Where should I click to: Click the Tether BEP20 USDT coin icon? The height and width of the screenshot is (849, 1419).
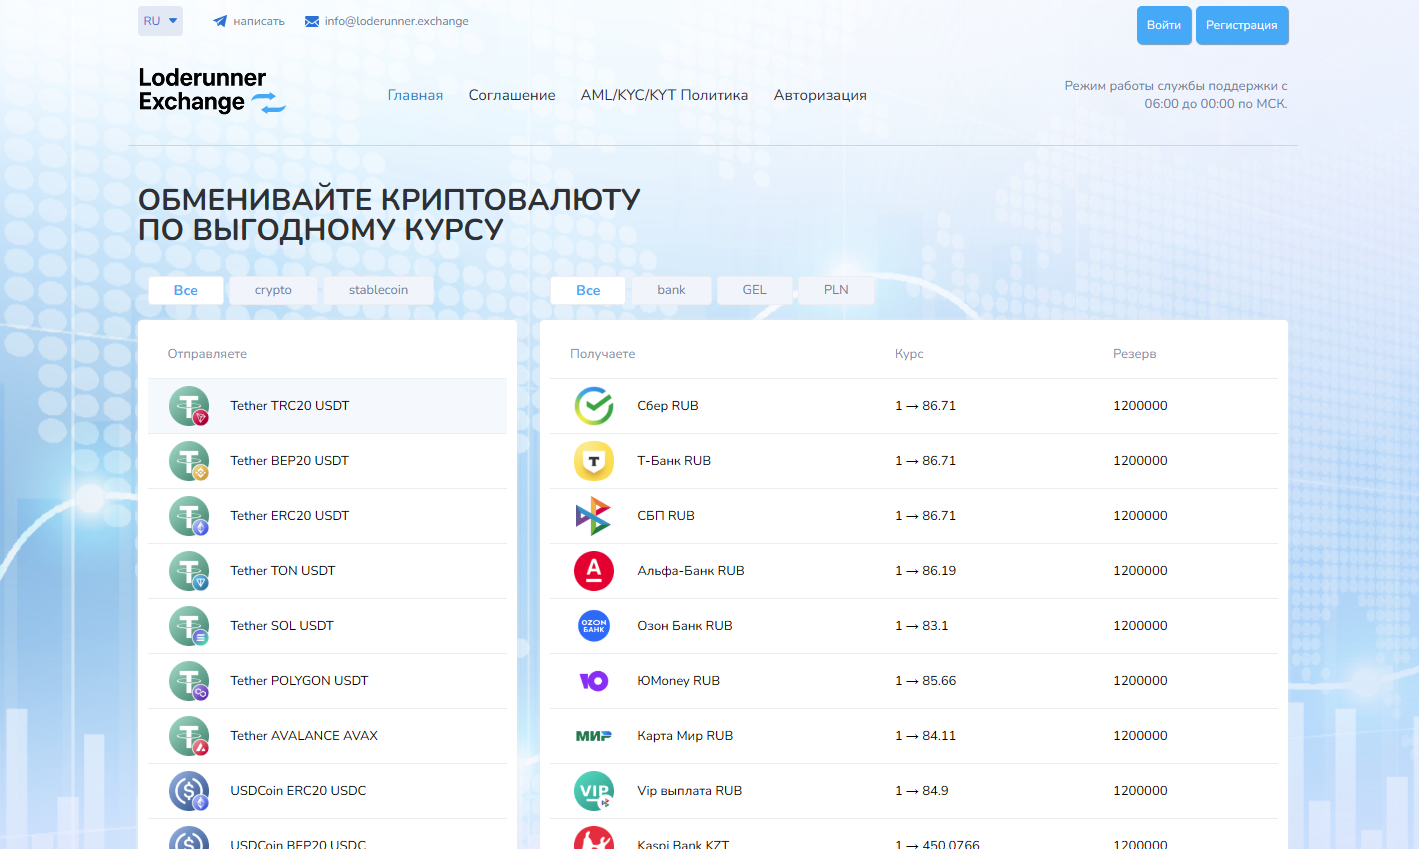point(189,461)
